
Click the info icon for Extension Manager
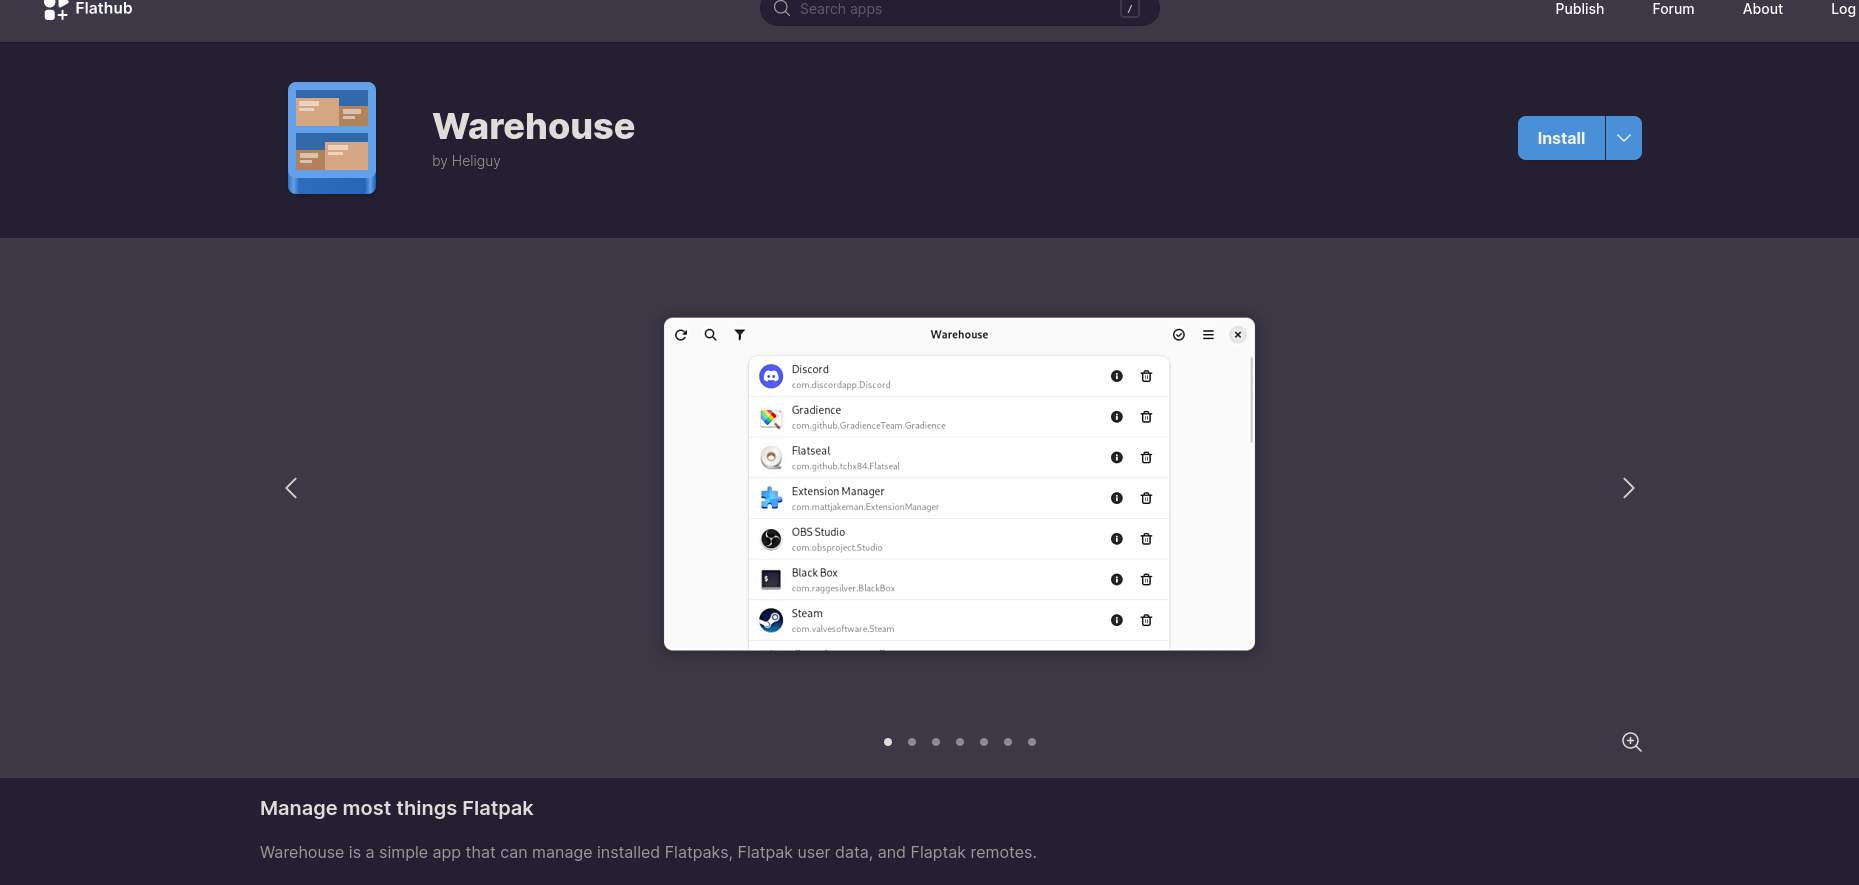pyautogui.click(x=1117, y=498)
